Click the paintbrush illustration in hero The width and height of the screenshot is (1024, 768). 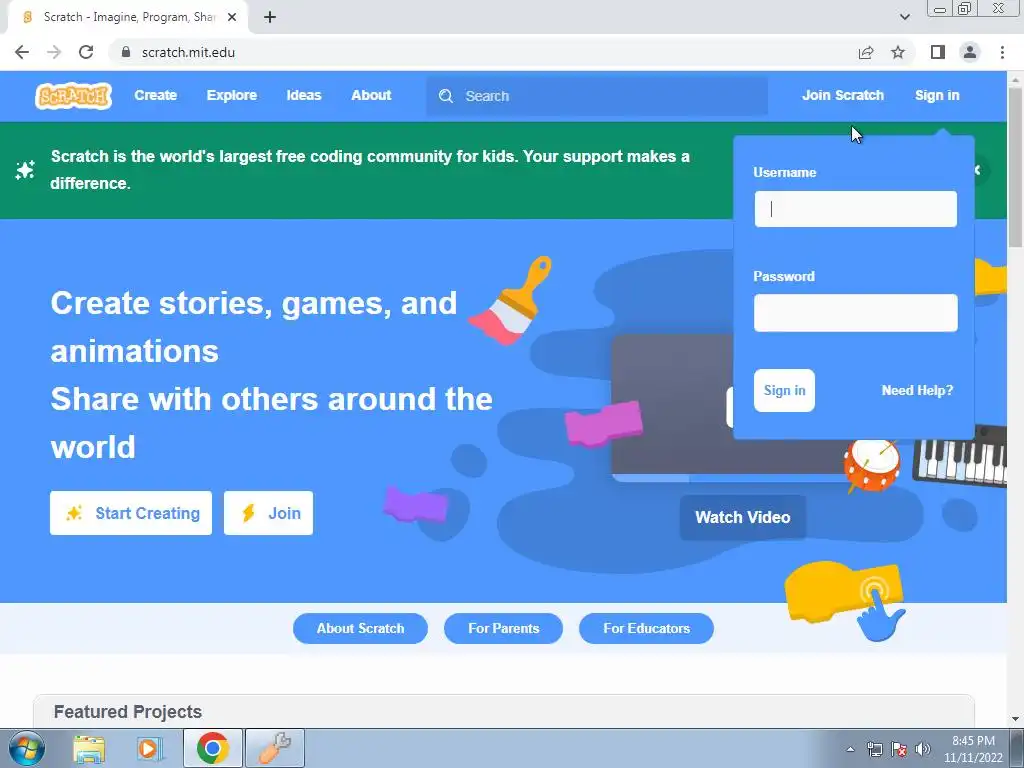511,300
